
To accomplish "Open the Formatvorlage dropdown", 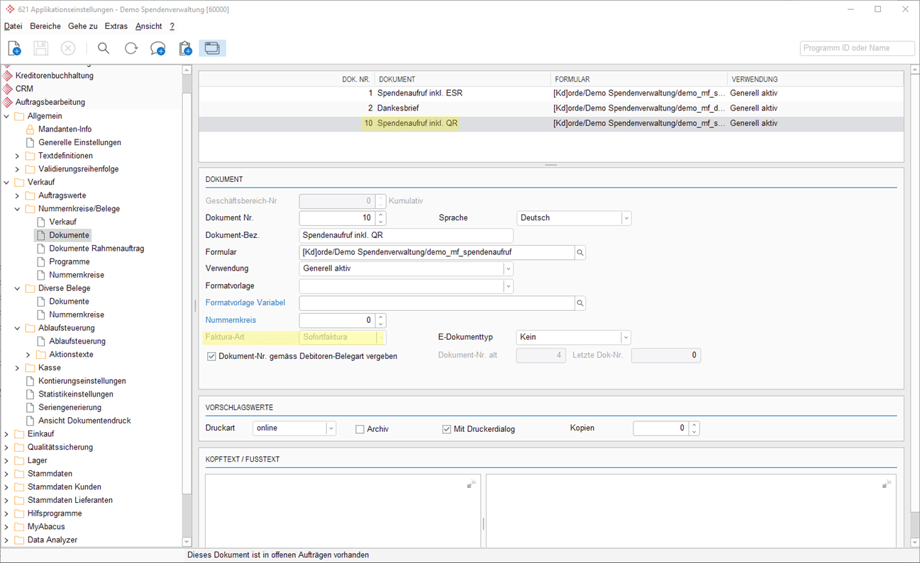I will [x=508, y=286].
